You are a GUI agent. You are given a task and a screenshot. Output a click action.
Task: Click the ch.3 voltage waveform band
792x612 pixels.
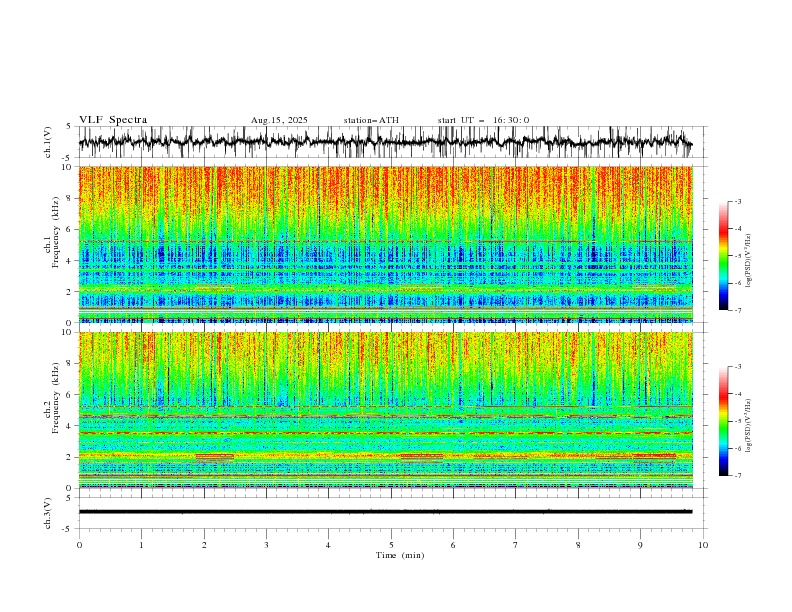click(385, 512)
